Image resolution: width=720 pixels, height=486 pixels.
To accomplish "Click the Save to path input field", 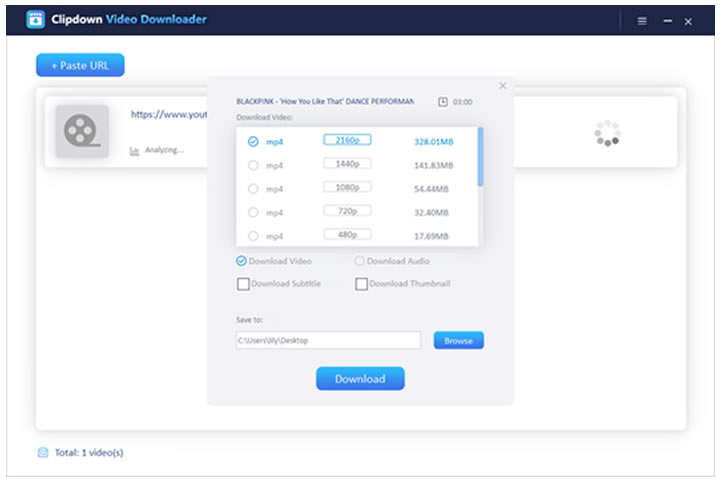I will 328,340.
